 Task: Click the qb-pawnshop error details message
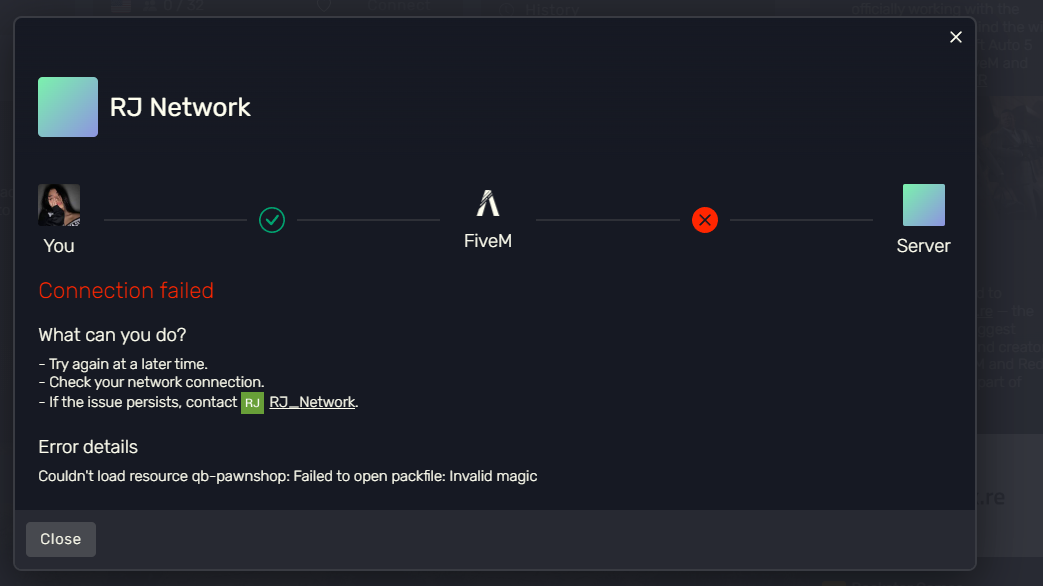click(x=287, y=476)
